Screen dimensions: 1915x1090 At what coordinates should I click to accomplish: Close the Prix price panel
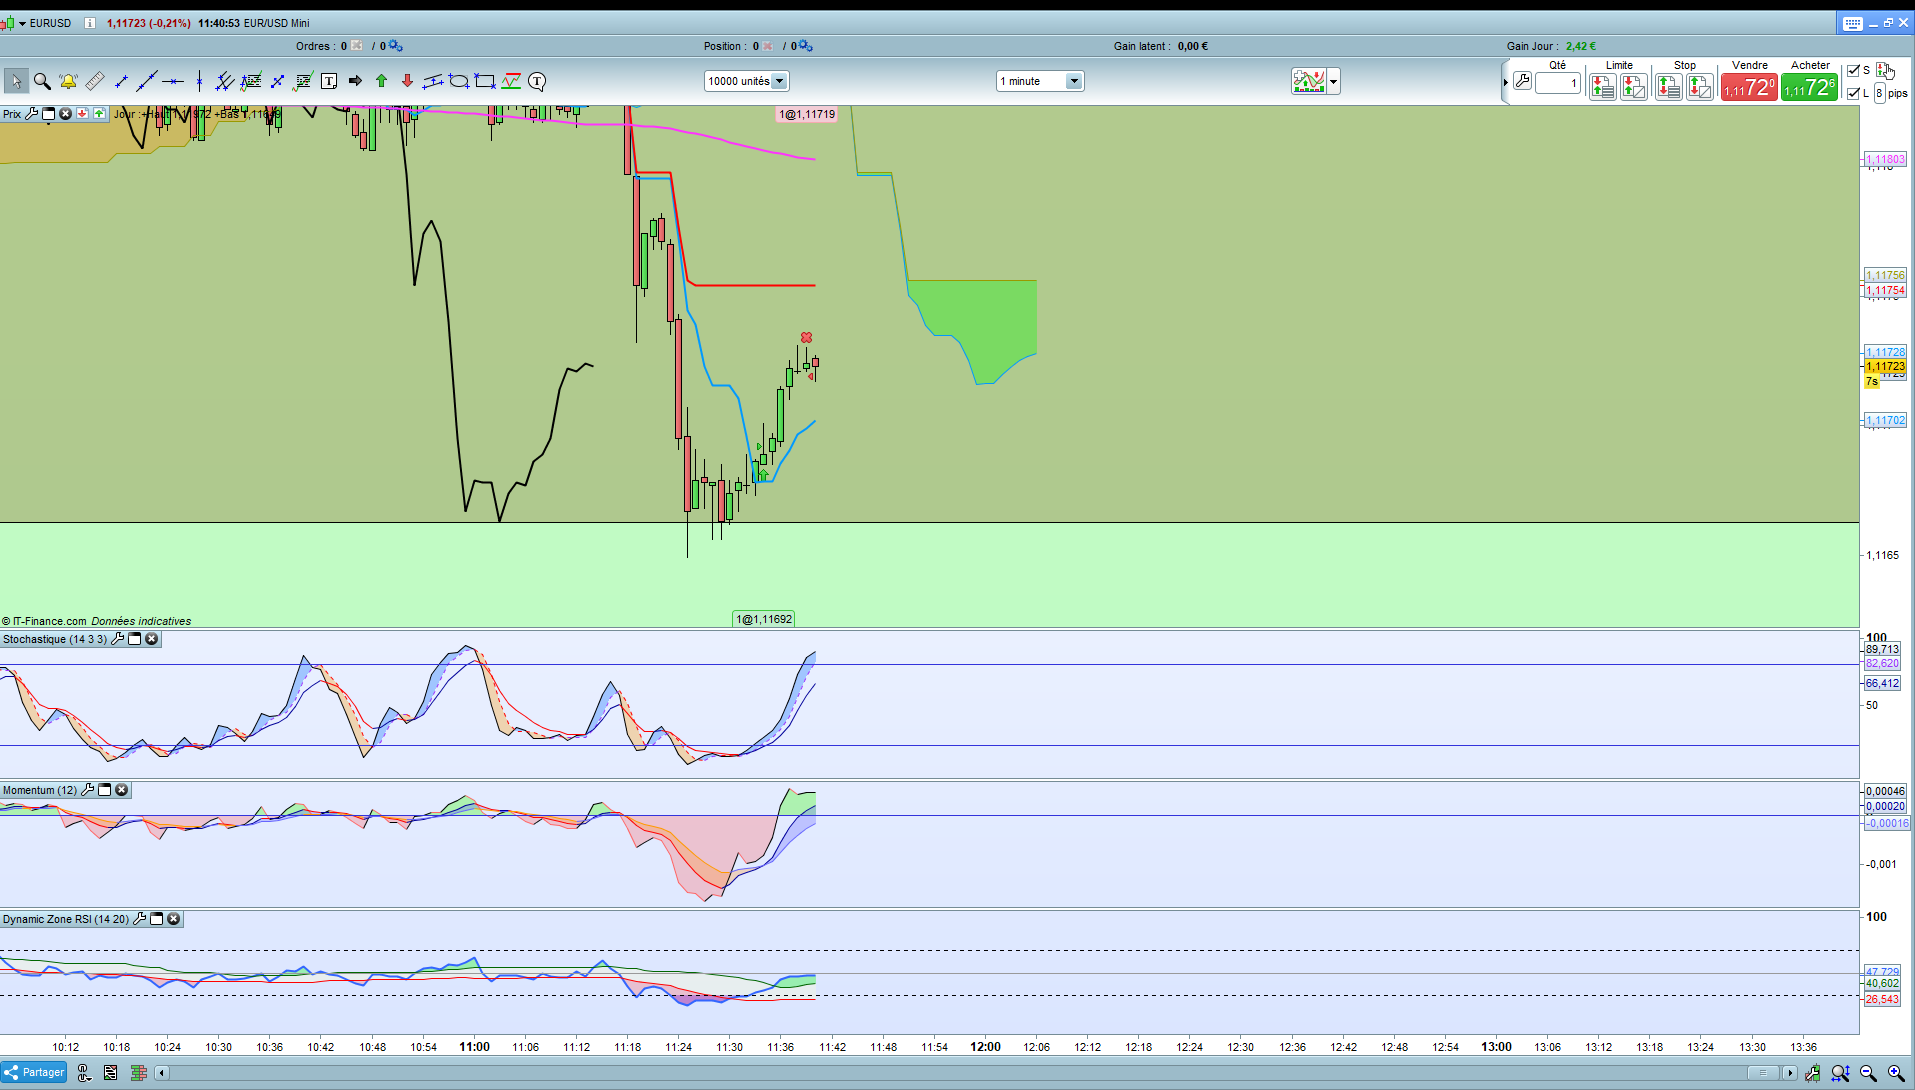66,114
